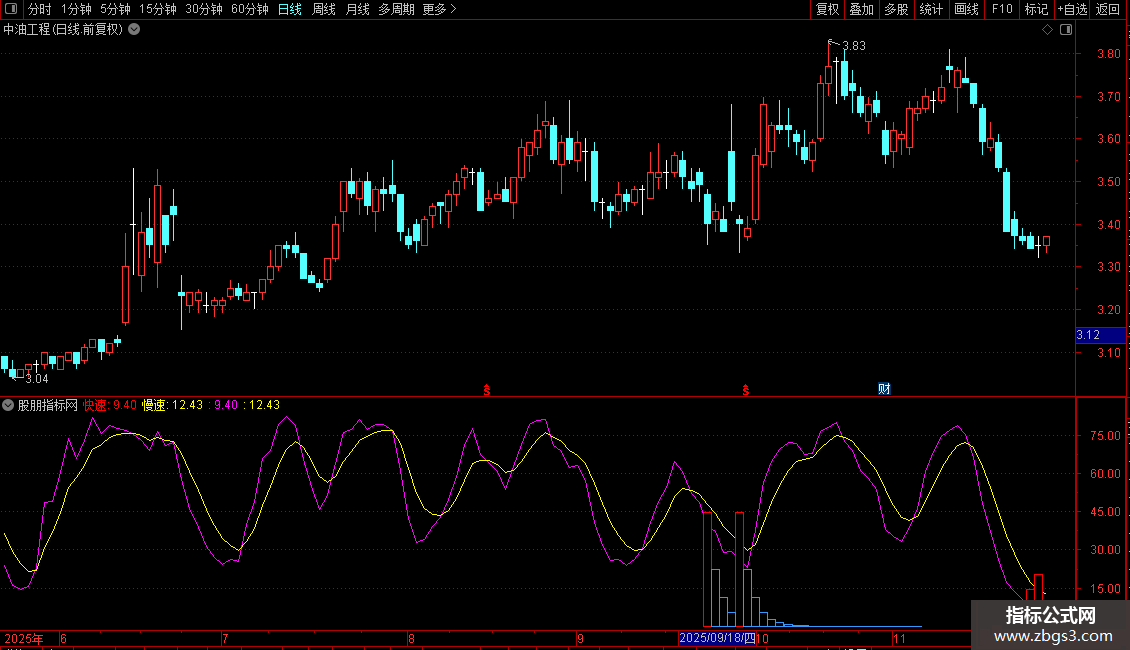The height and width of the screenshot is (650, 1130).
Task: Click the first red $ dividend marker
Action: (487, 389)
